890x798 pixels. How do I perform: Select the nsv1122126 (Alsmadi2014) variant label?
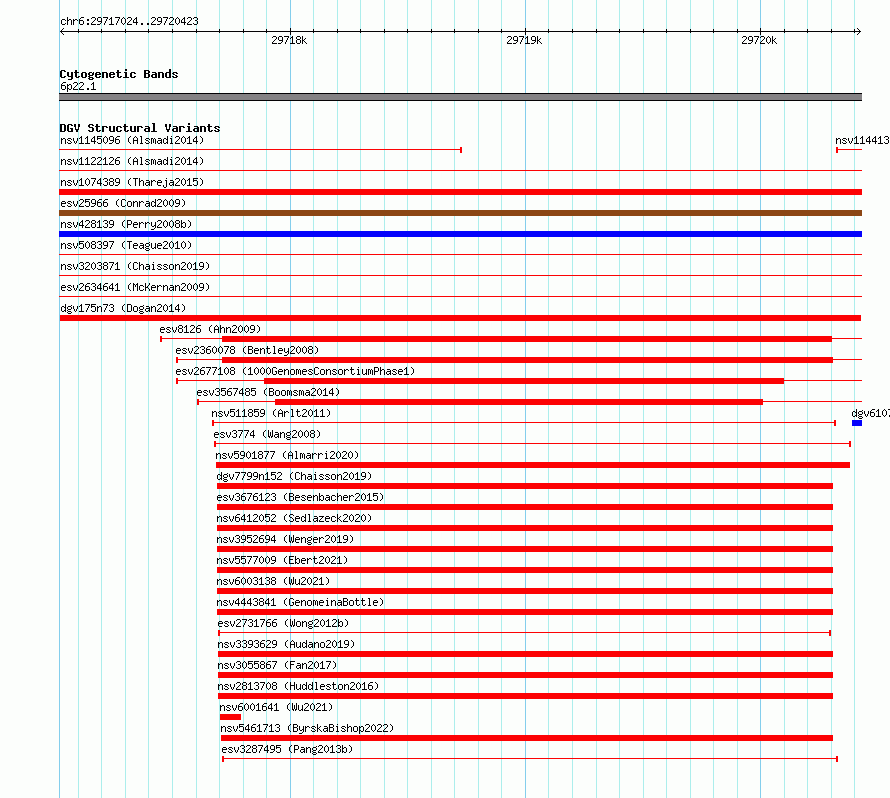click(132, 161)
